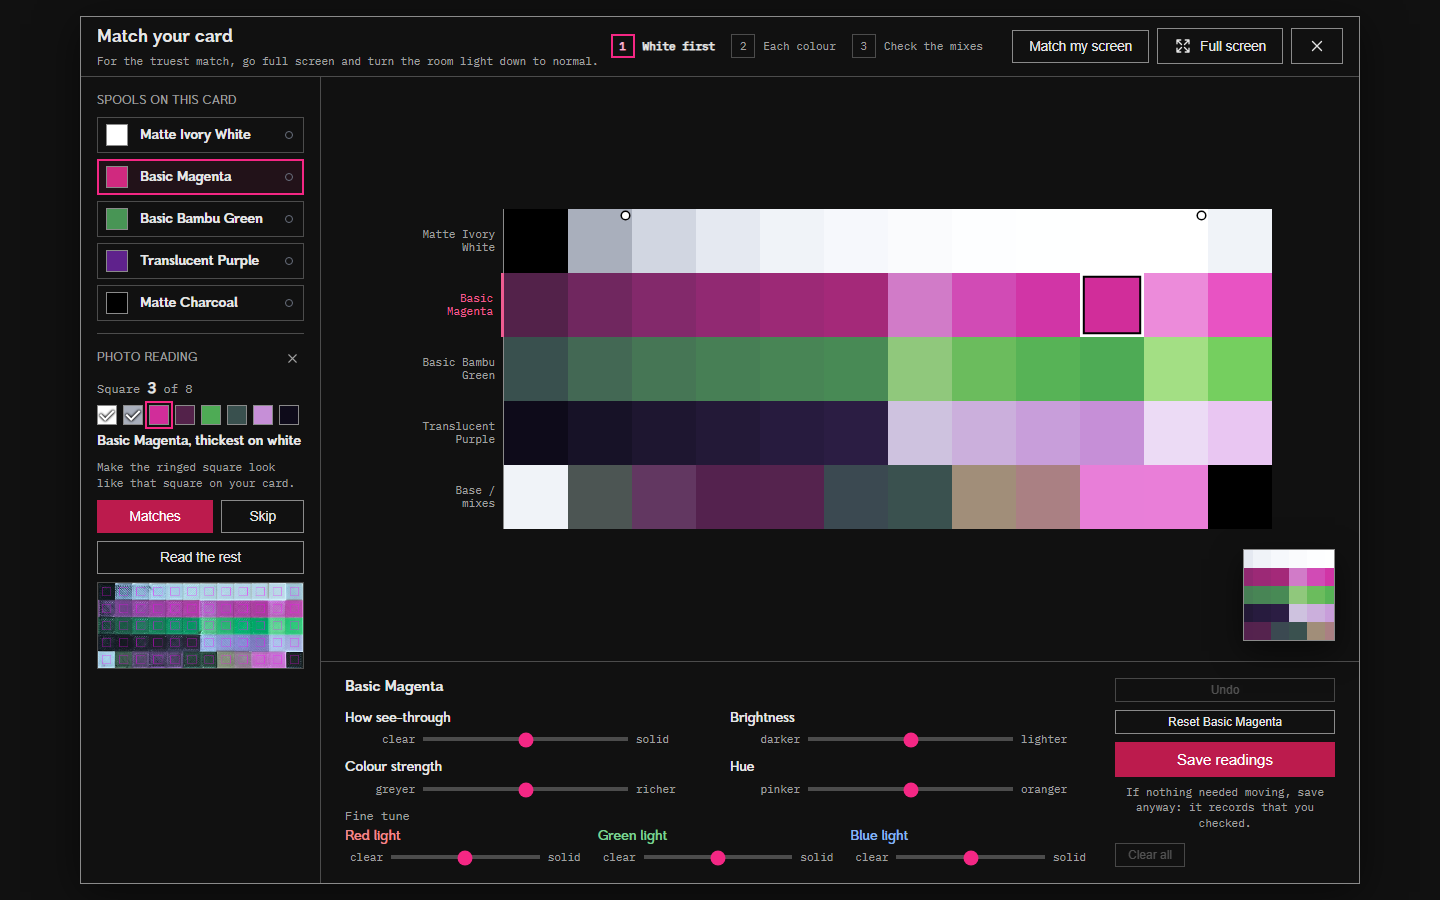Screen dimensions: 1440x900
Task: Select the Basic Magenta spool
Action: (200, 177)
